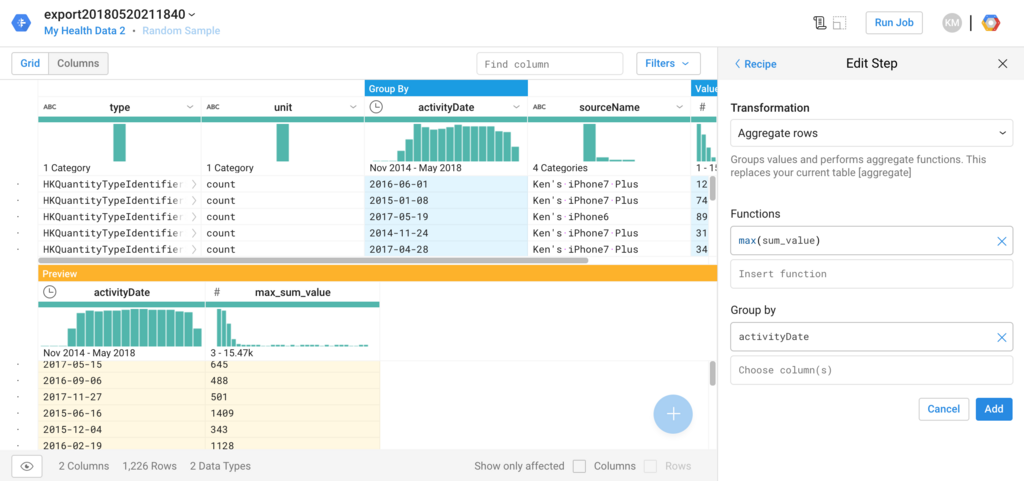Click the blue plus floating button

point(673,414)
